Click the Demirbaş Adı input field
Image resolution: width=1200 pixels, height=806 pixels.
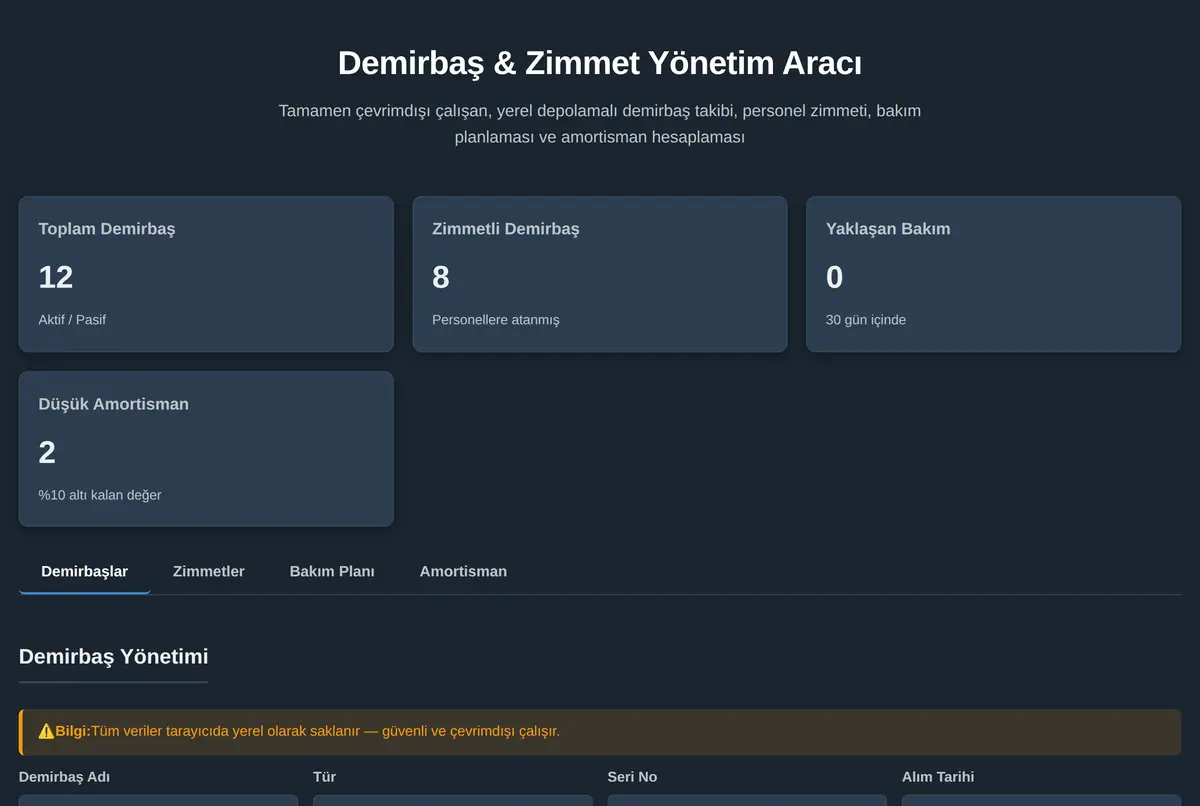tap(158, 800)
